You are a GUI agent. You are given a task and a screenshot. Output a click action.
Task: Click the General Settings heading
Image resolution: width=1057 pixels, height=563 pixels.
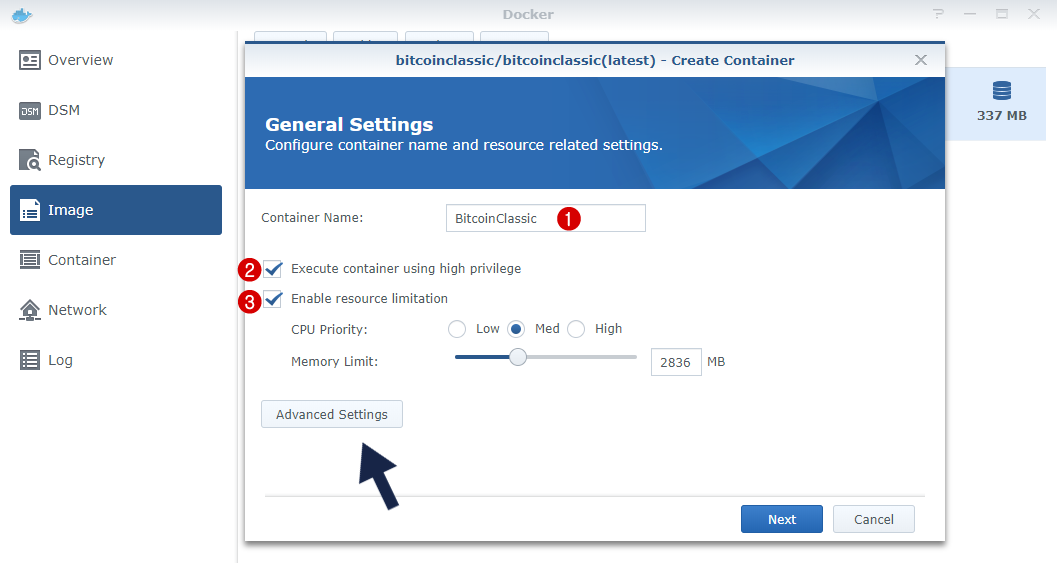tap(349, 125)
